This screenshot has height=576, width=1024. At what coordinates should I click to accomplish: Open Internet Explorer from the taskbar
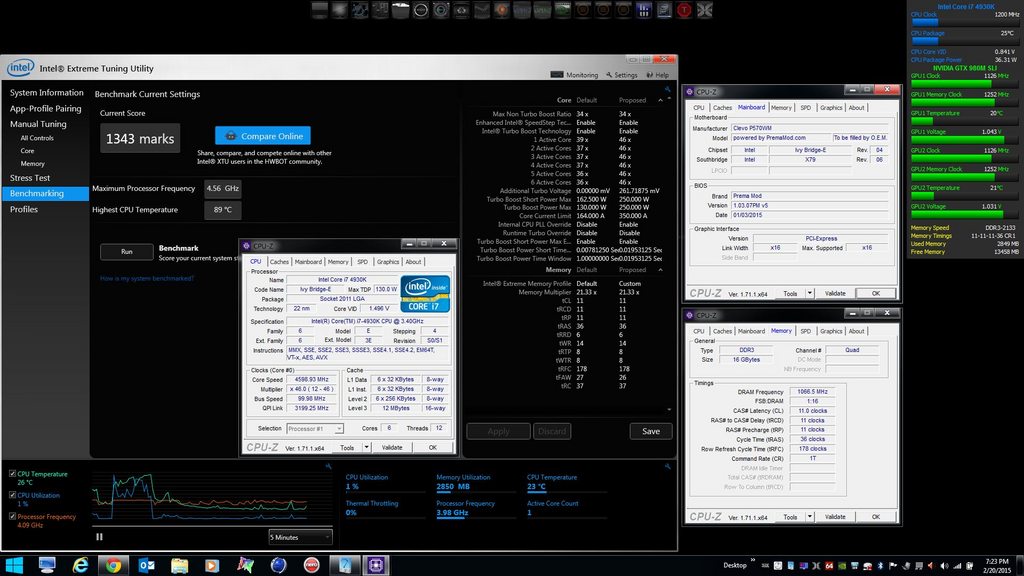click(80, 565)
